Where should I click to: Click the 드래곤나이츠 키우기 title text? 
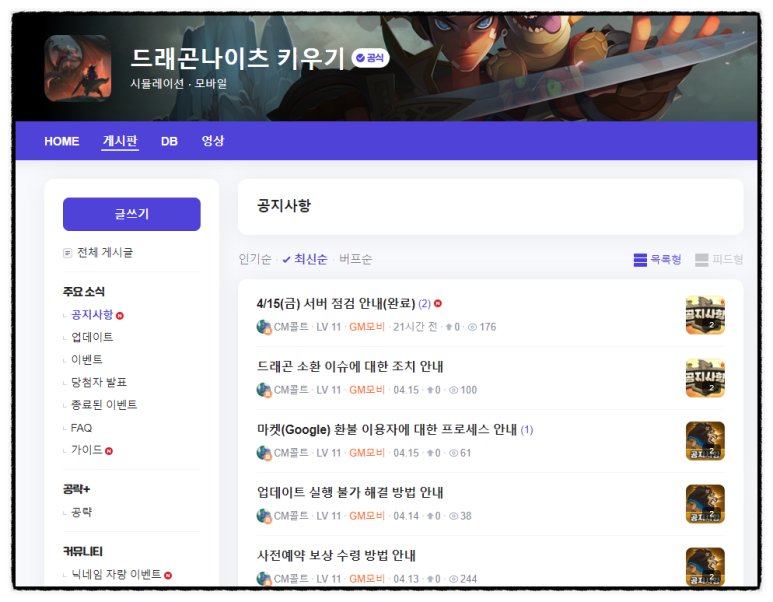[x=238, y=58]
